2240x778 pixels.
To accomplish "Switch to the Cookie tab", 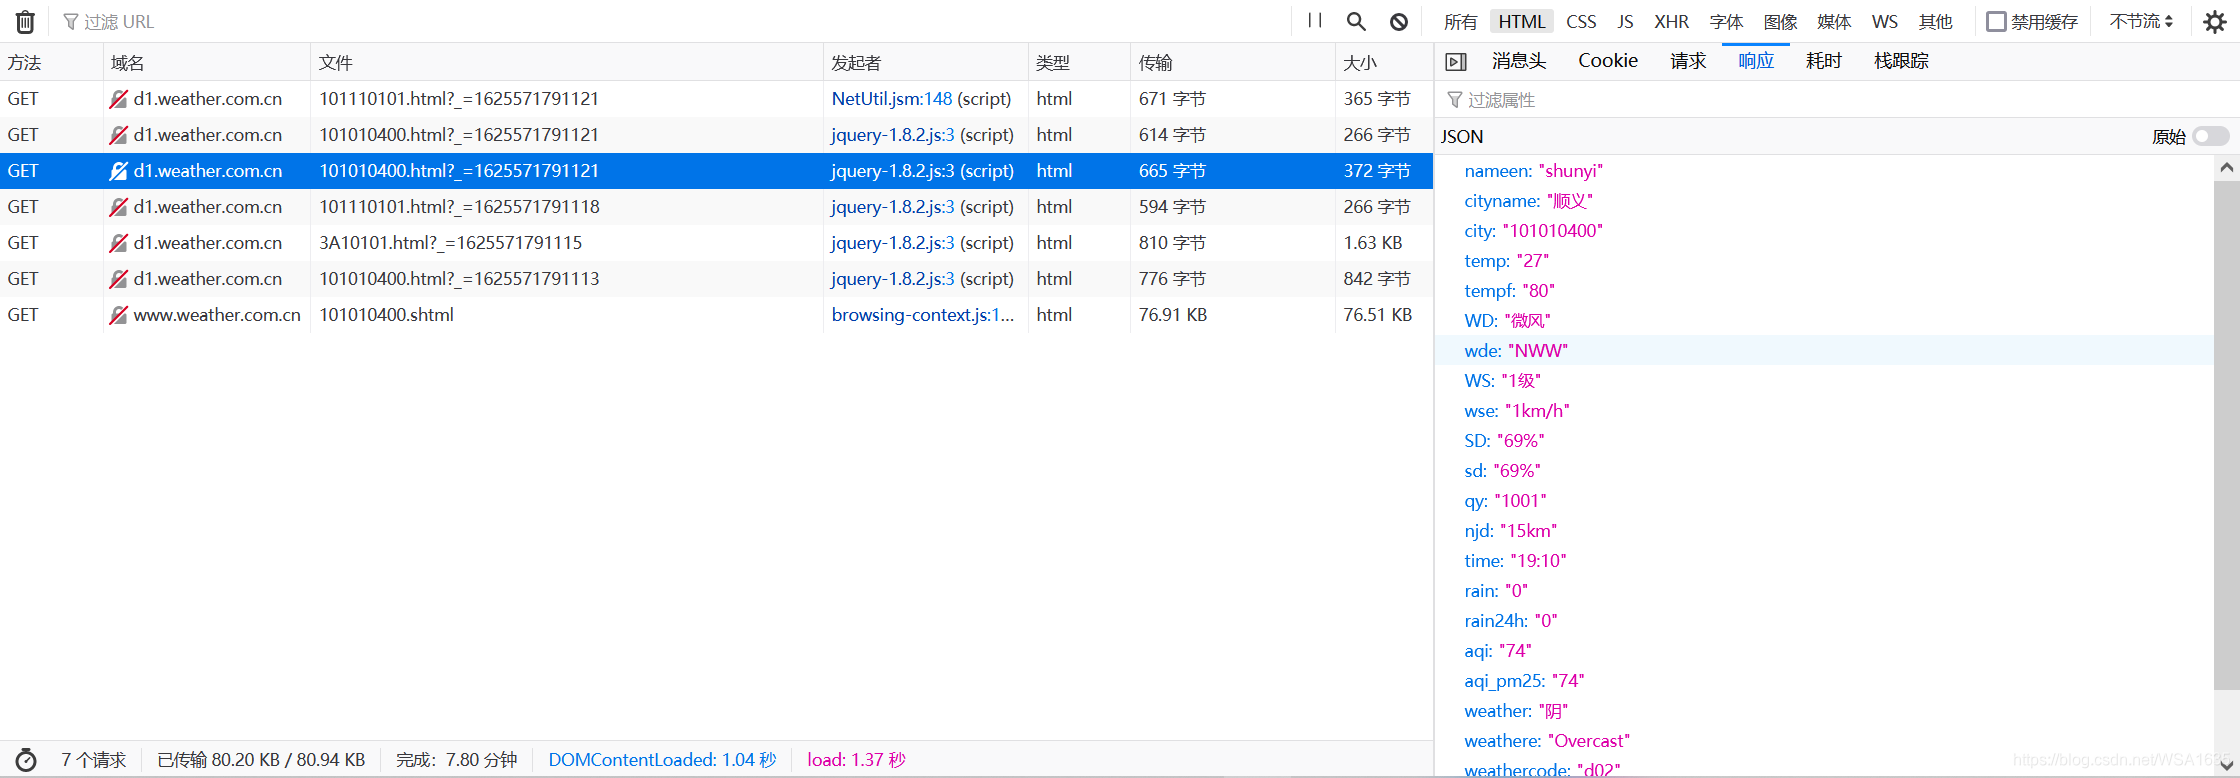I will point(1608,61).
